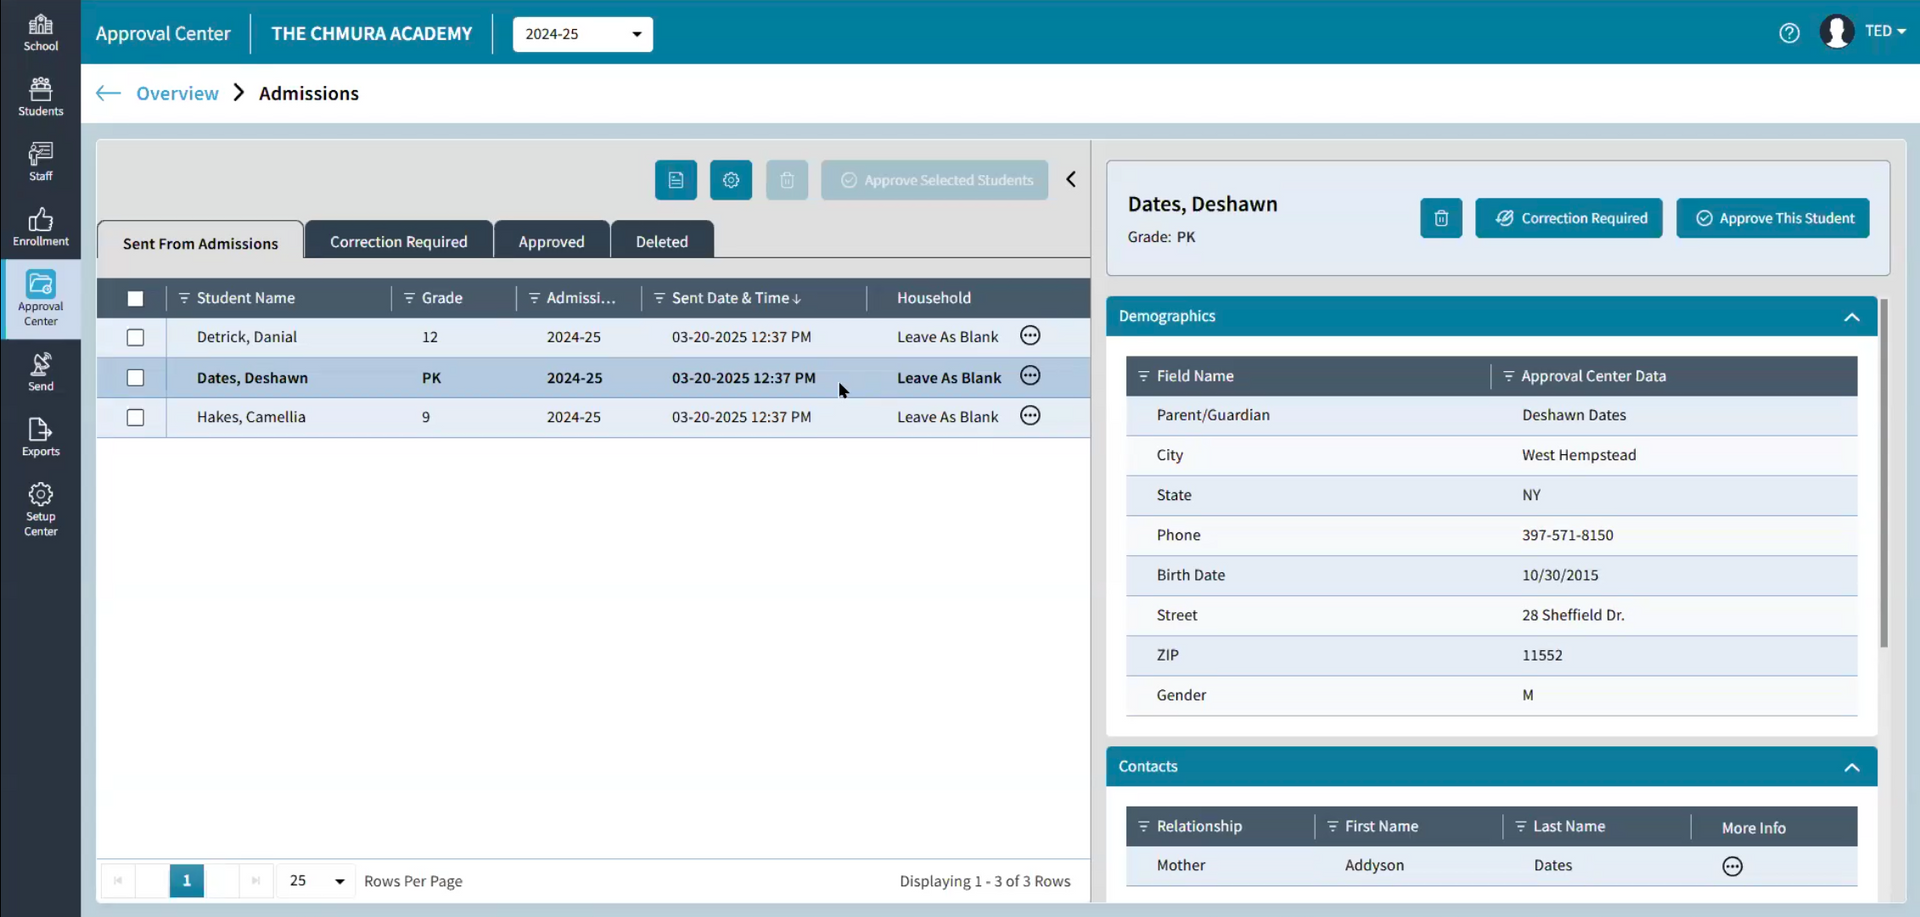Collapse the Demographics panel

[x=1852, y=316]
